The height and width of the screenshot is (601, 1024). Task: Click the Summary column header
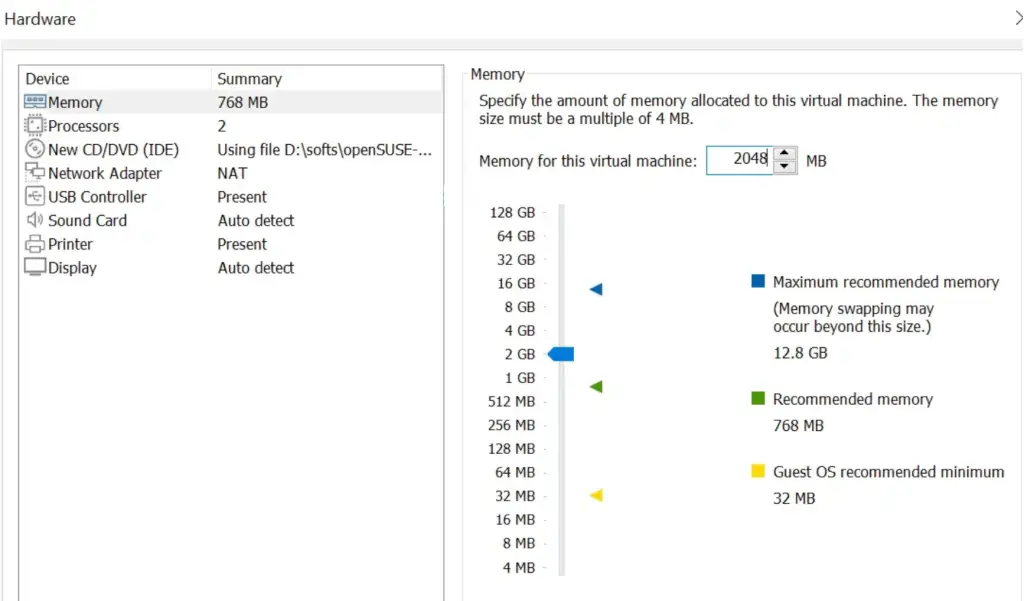[250, 79]
